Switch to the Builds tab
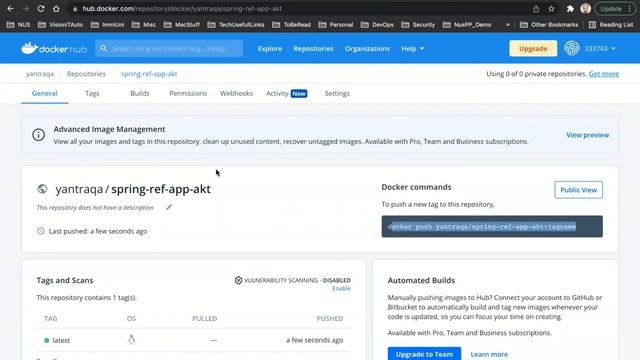This screenshot has height=360, width=640. (140, 93)
